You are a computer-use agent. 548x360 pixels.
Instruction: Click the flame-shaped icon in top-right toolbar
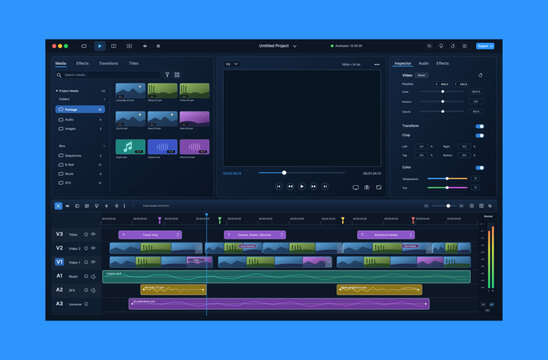click(x=453, y=46)
